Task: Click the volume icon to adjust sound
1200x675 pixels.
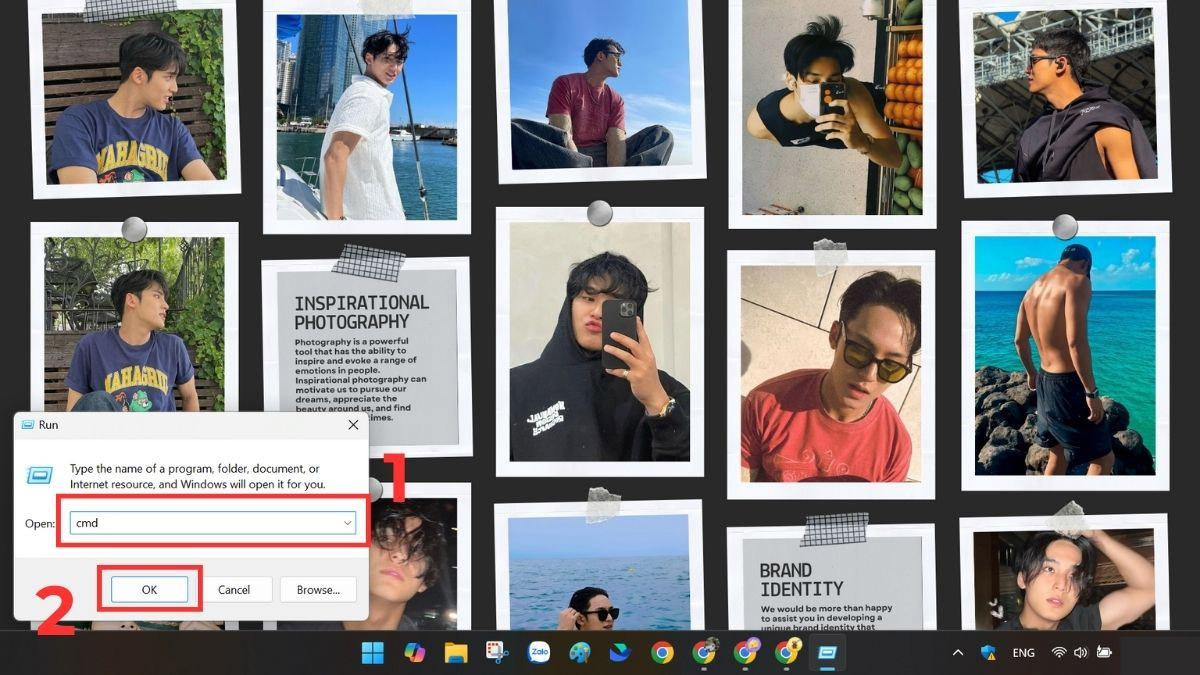Action: tap(1082, 653)
